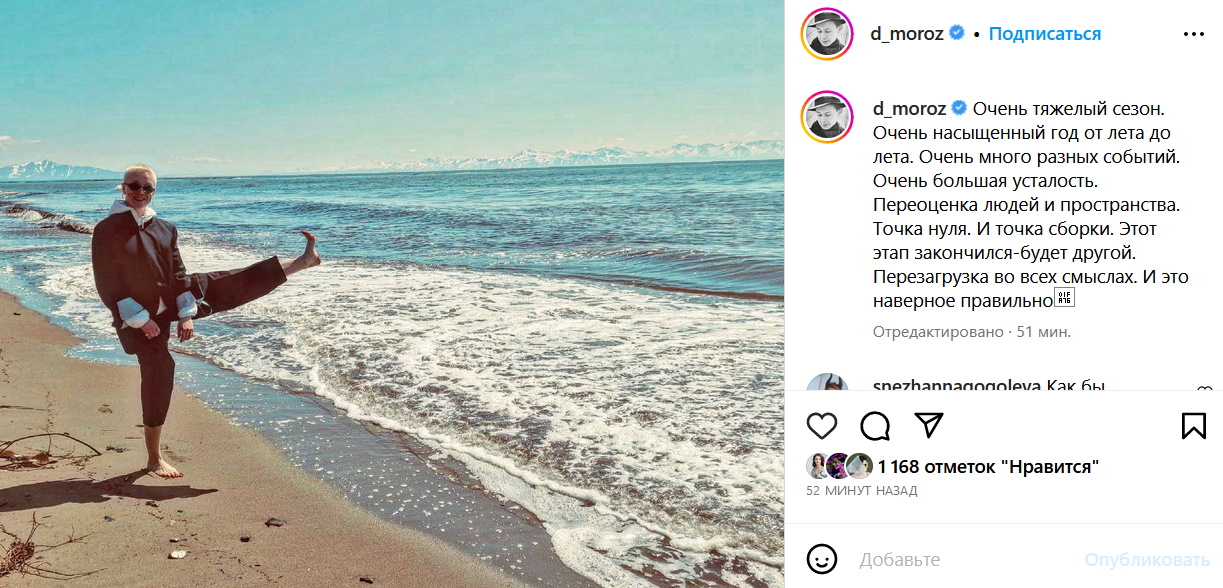Screen dimensions: 1223x588
Task: Open d_moroz profile picture in header
Action: click(826, 34)
